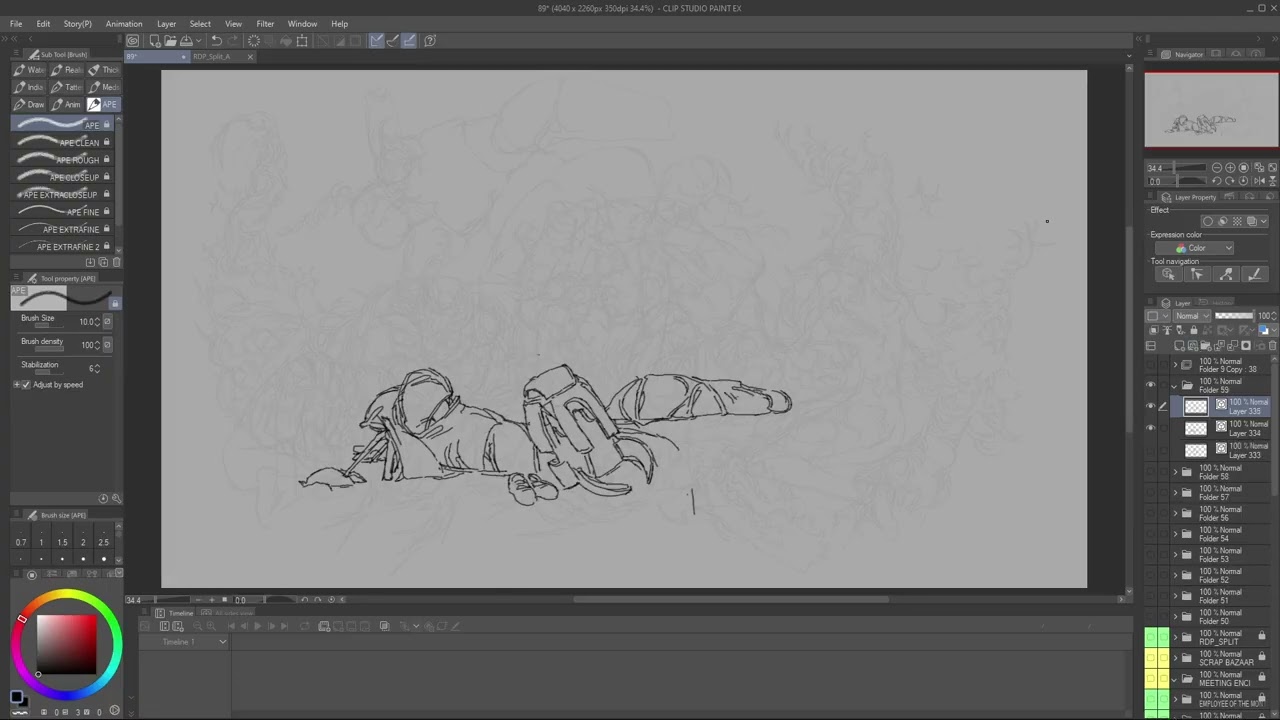Click the Scale/Rotate transform icon in command bar

tap(302, 41)
